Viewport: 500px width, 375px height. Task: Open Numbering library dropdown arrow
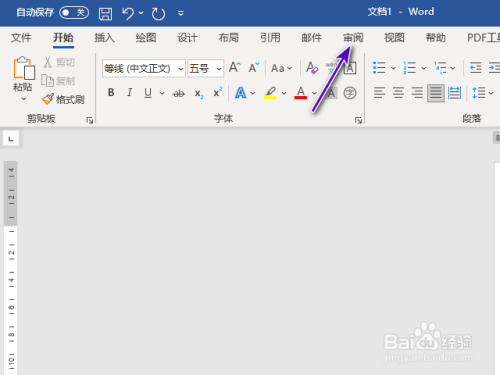424,68
